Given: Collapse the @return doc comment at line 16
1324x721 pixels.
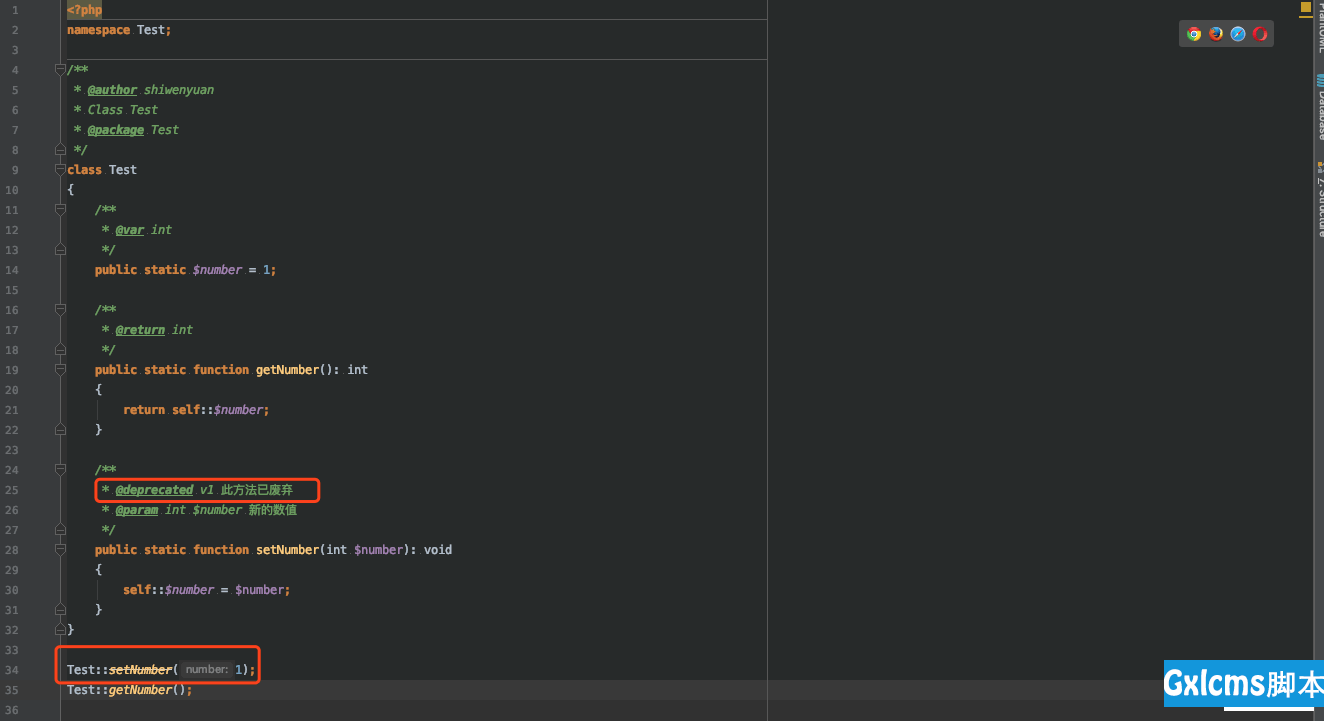Looking at the screenshot, I should [x=60, y=310].
